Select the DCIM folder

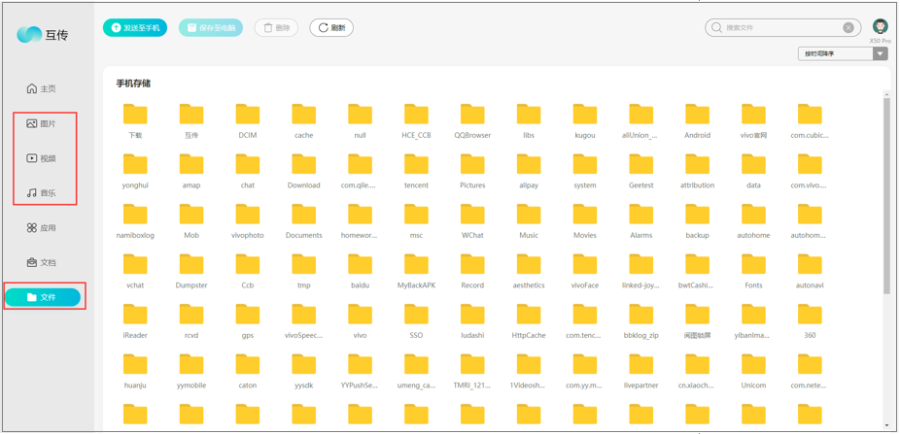point(248,121)
